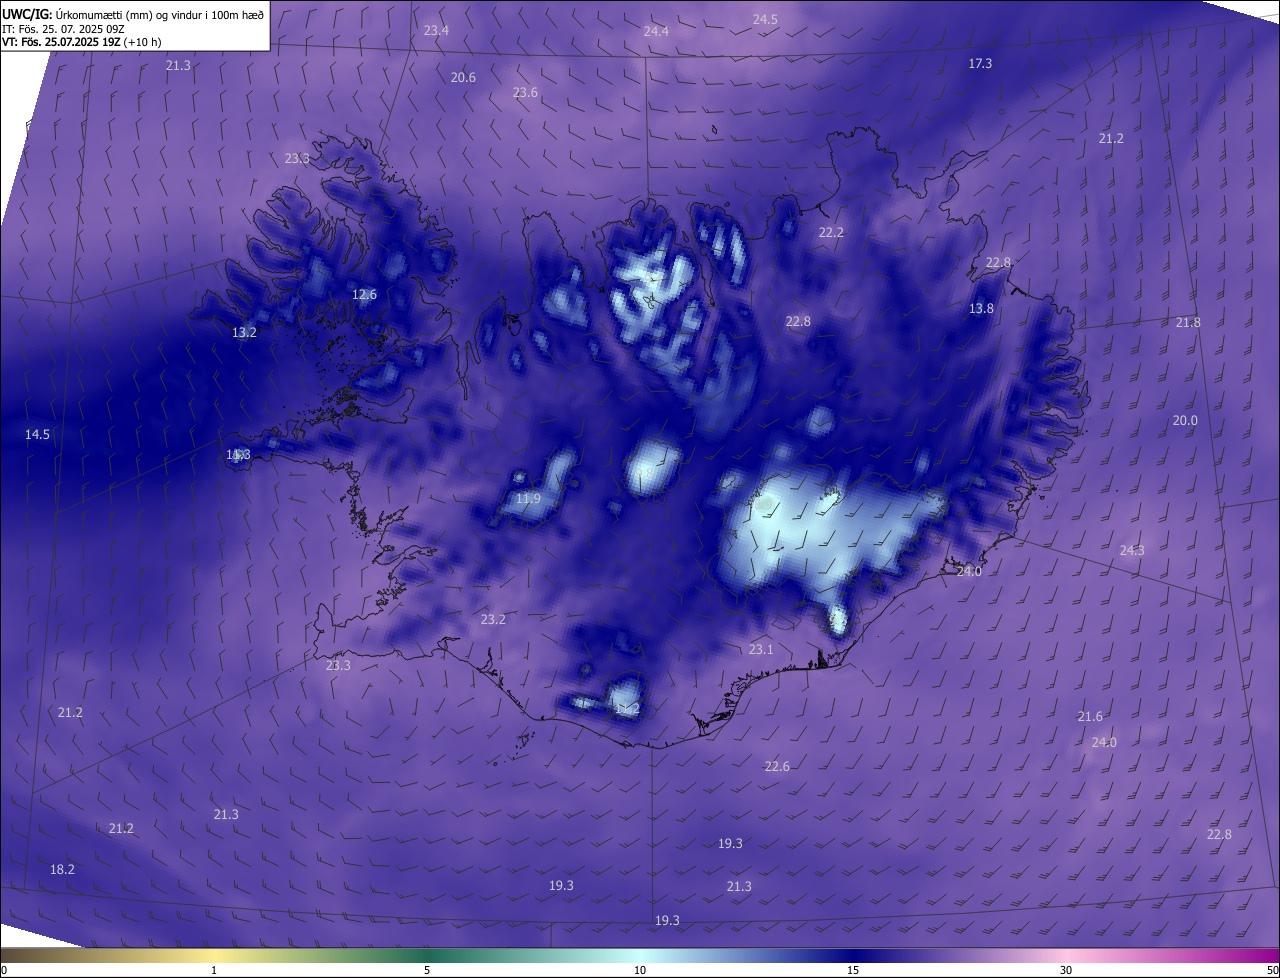Click the 0 tick on the color scale
Screen dimensions: 1280x978
click(x=4, y=970)
